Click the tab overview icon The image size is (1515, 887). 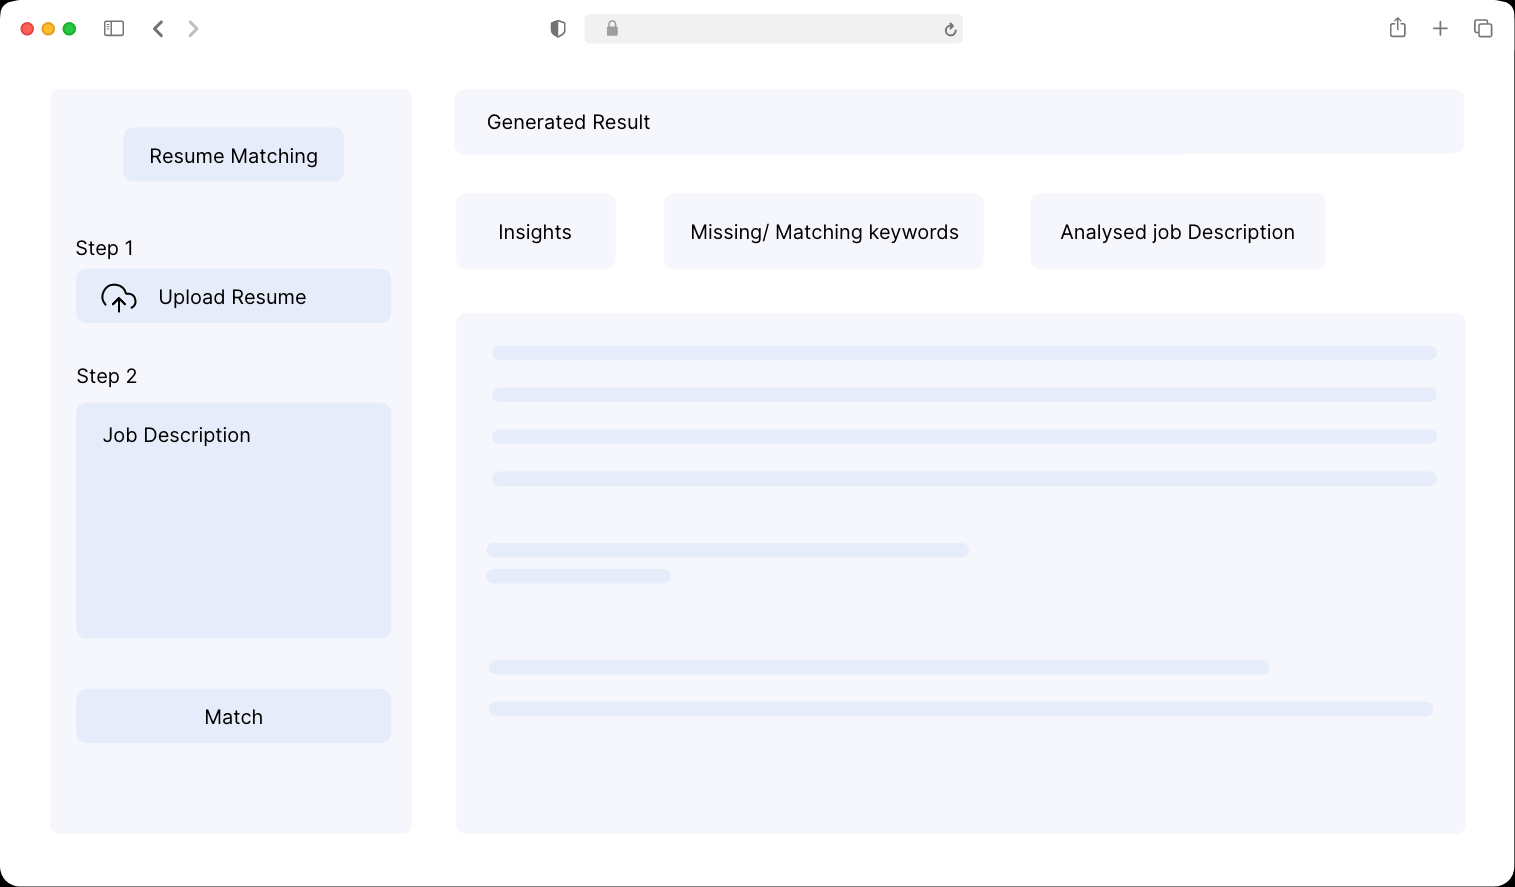[1483, 28]
